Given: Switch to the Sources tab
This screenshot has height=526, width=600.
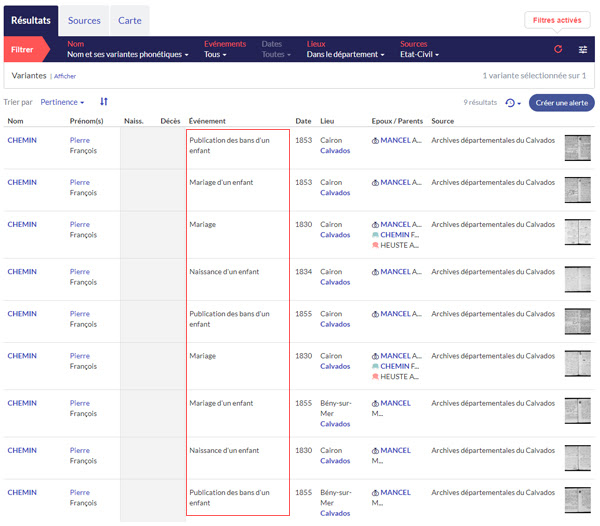Looking at the screenshot, I should [84, 20].
